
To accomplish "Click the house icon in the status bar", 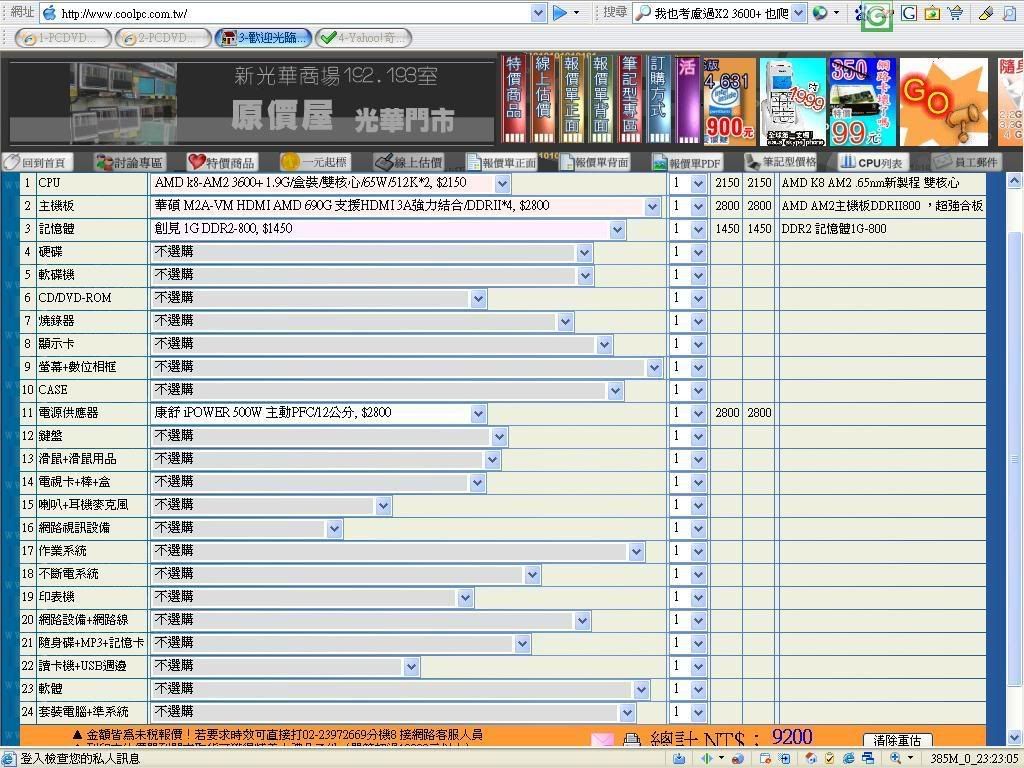I will [811, 758].
